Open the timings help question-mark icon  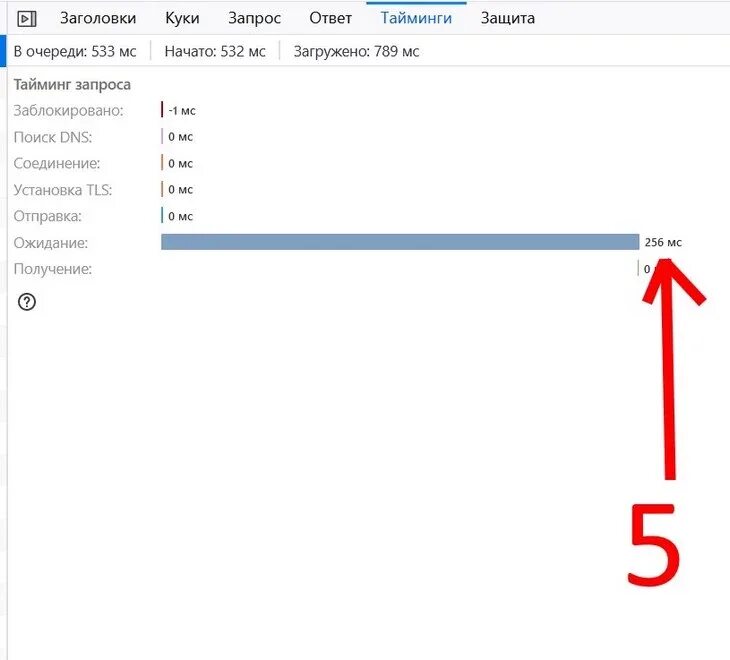(27, 302)
